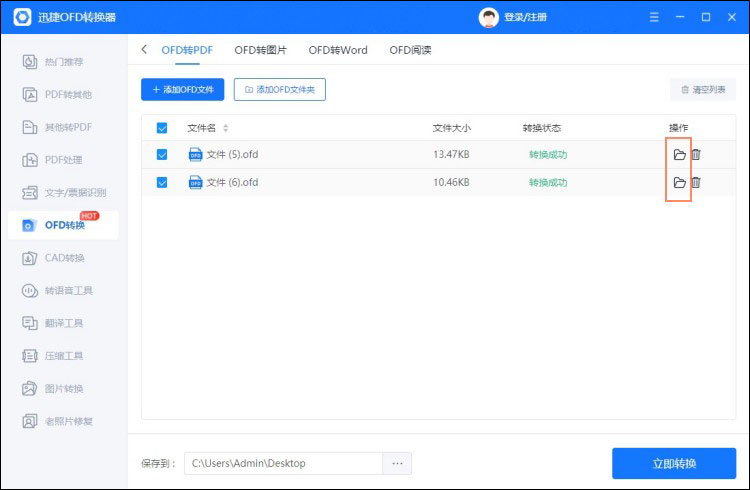This screenshot has width=750, height=490.
Task: Switch to the OFD转图片 tab
Action: 259,50
